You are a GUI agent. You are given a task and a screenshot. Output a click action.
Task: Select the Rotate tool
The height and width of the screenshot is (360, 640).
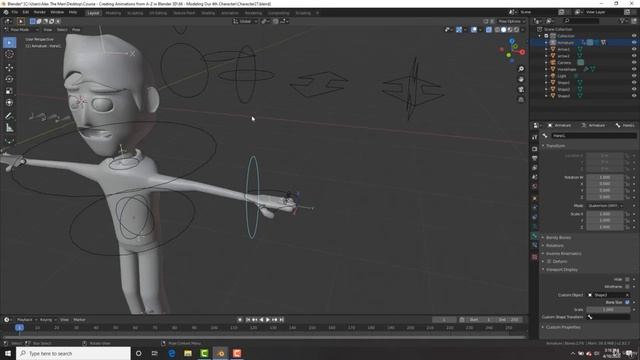point(9,79)
